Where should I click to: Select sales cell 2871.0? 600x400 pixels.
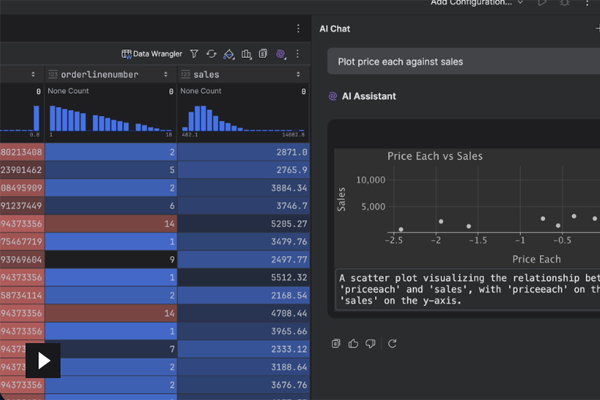(244, 152)
